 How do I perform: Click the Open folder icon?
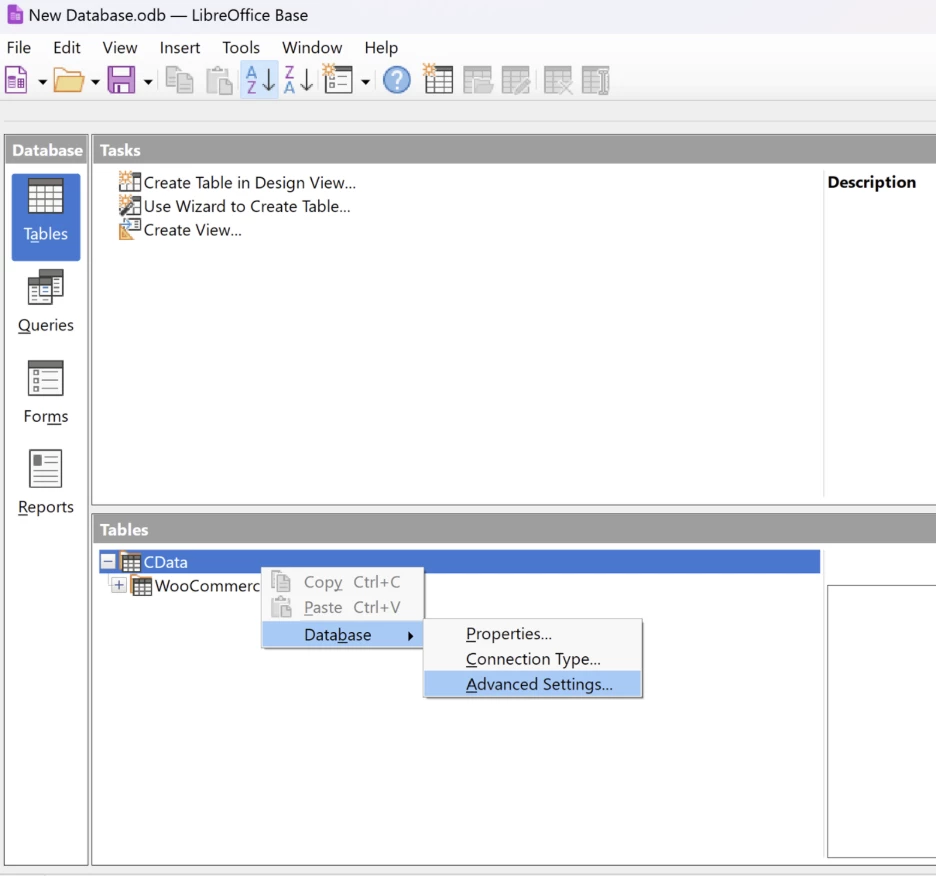tap(69, 80)
